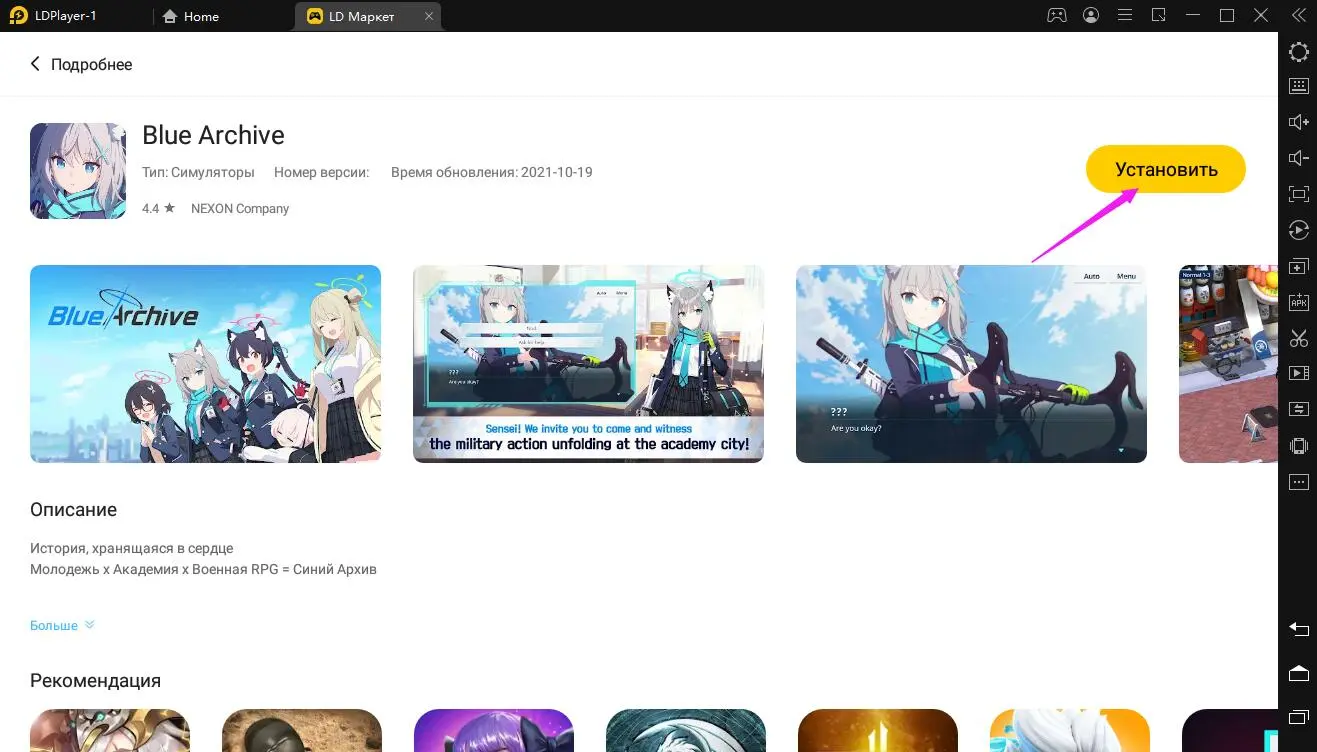
Task: Open the helmet soldier recommended app
Action: (302, 730)
